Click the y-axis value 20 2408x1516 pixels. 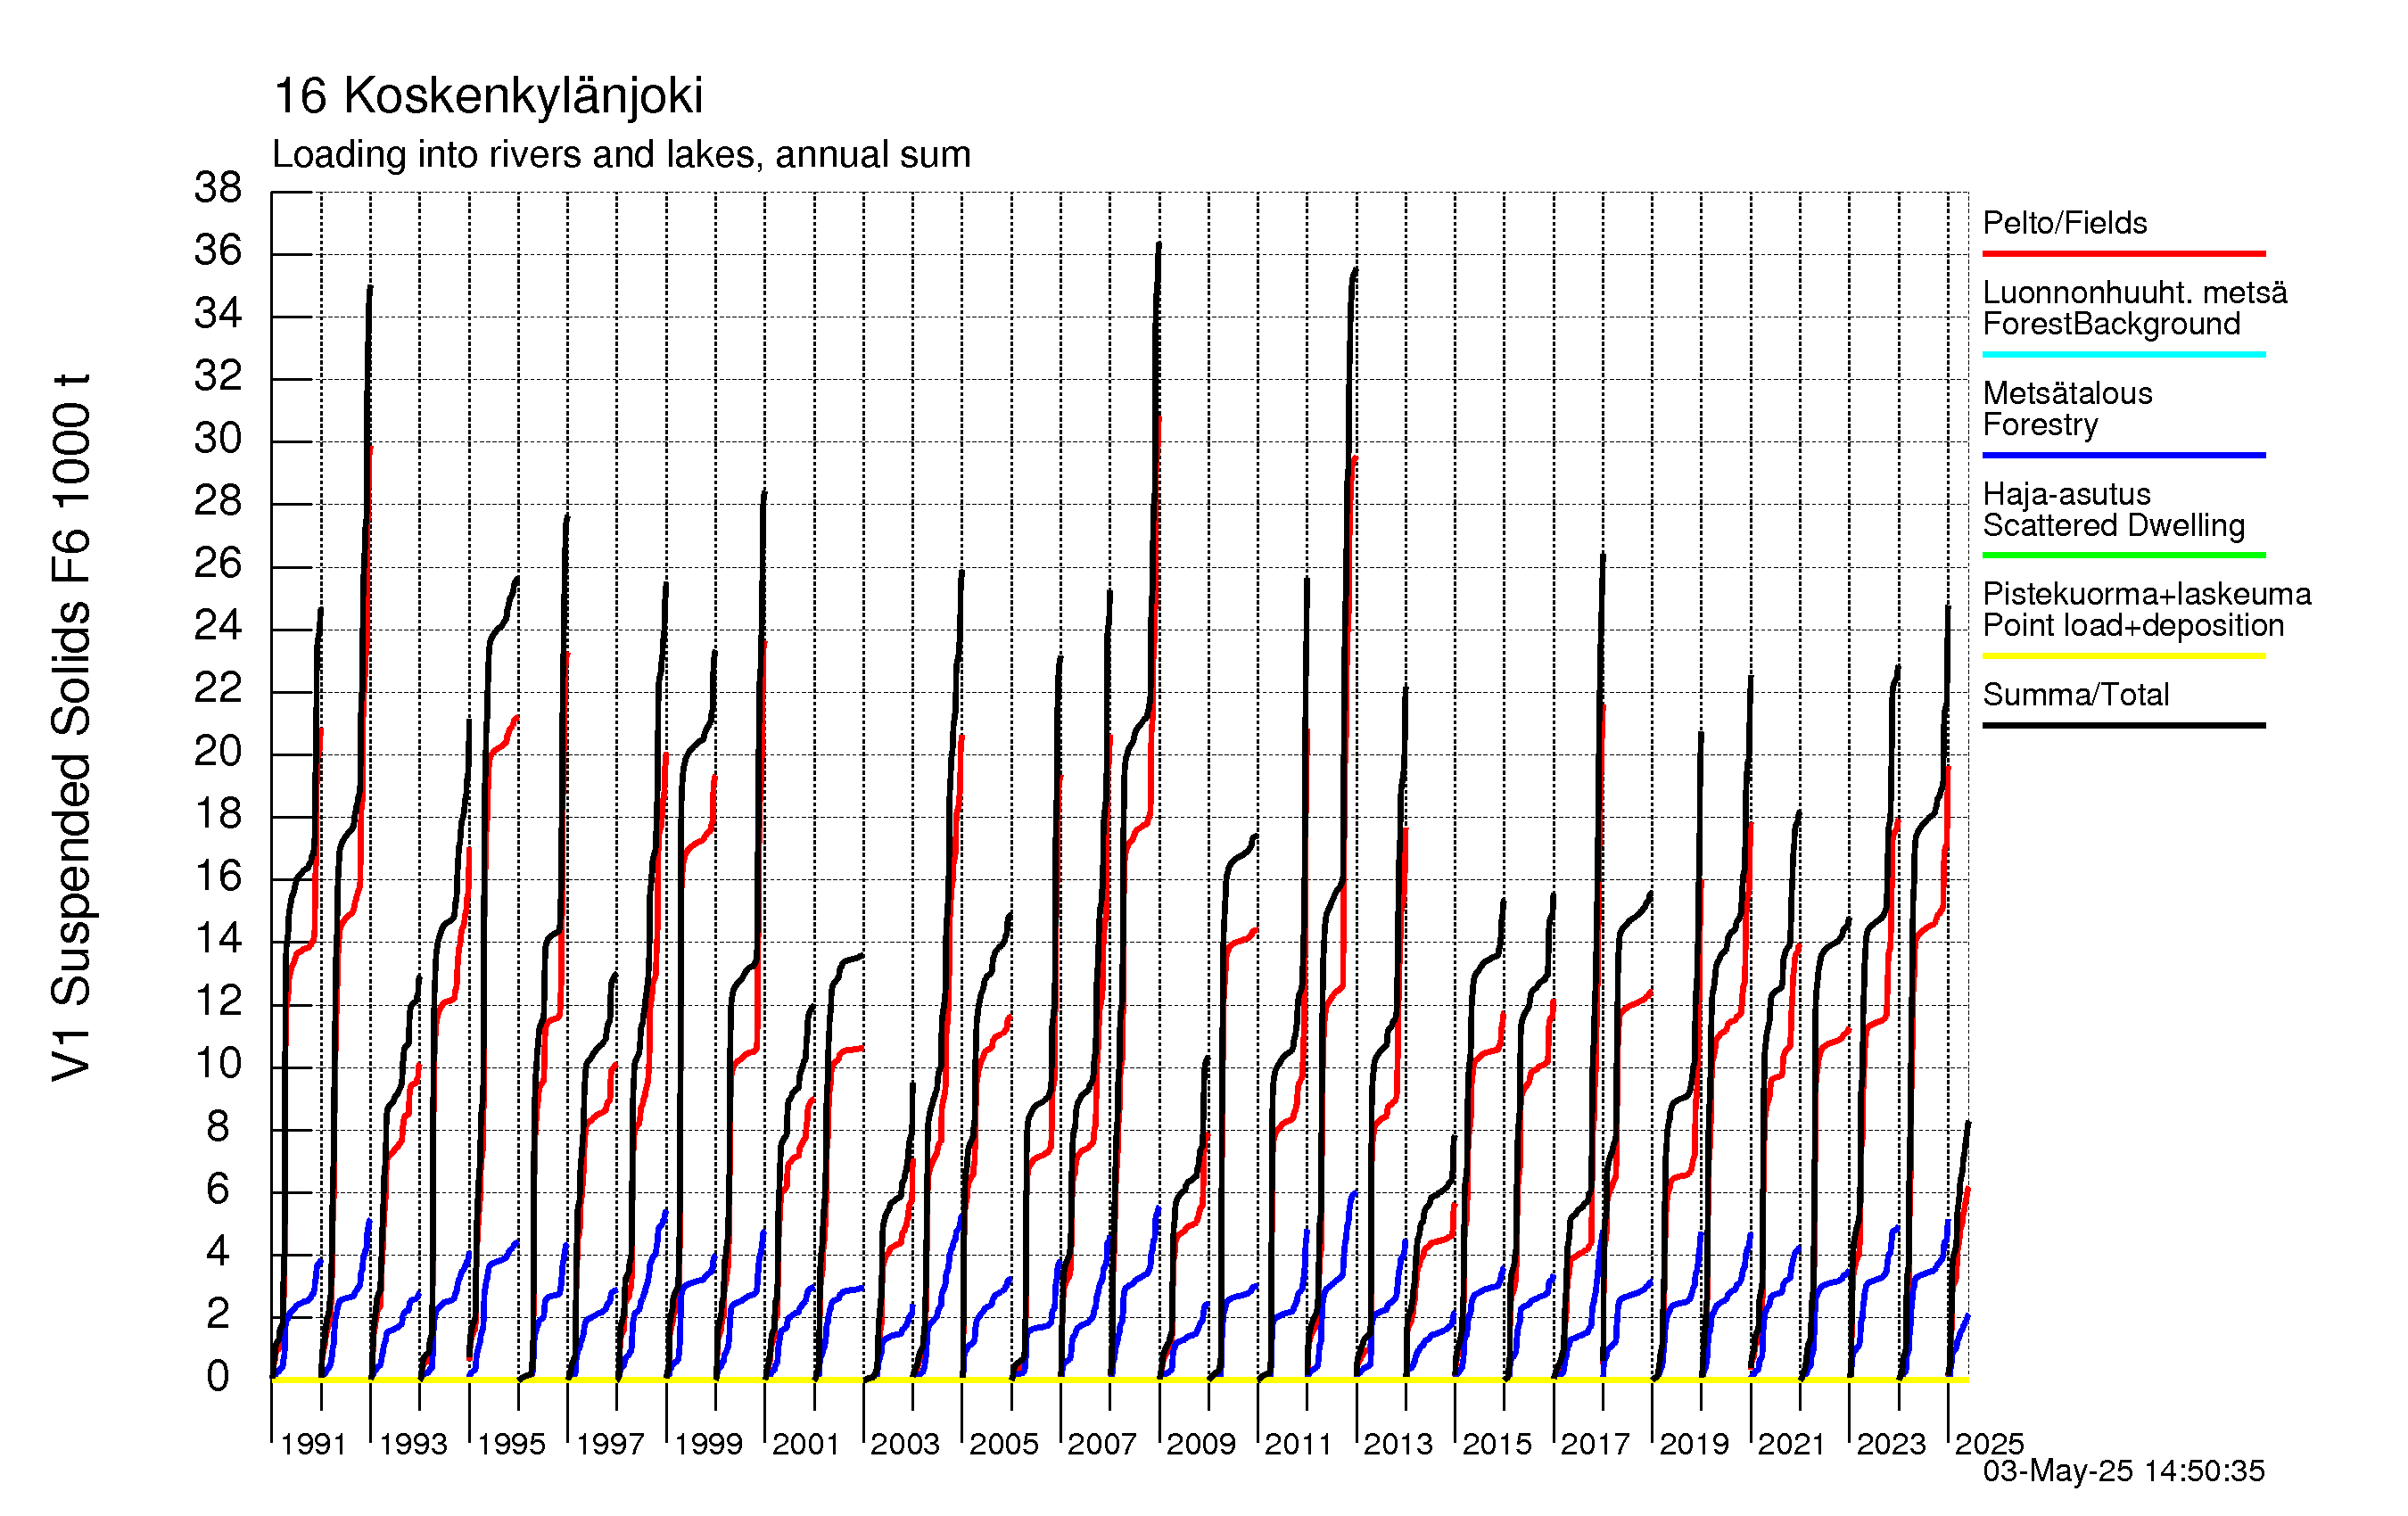[218, 751]
